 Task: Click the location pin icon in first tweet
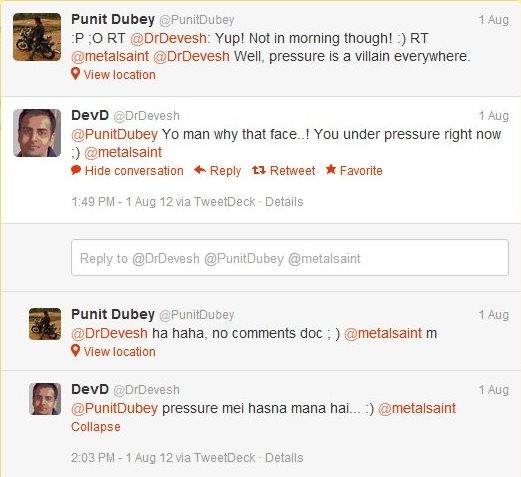[x=76, y=74]
